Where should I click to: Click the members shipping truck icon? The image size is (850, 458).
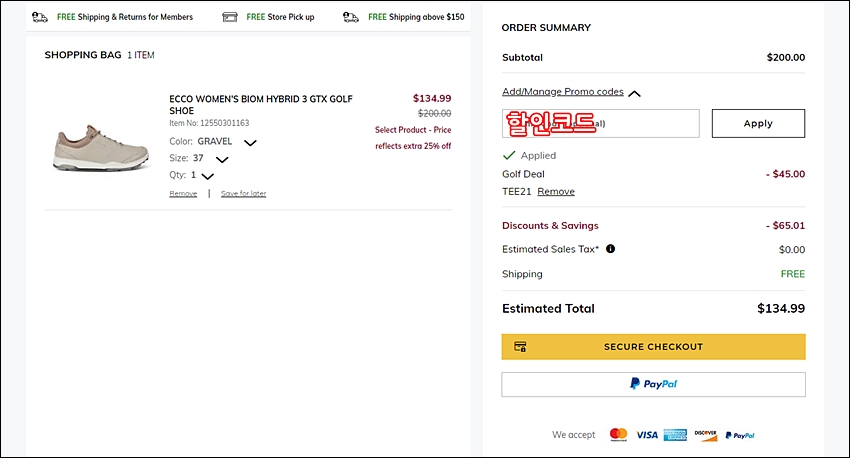[40, 17]
